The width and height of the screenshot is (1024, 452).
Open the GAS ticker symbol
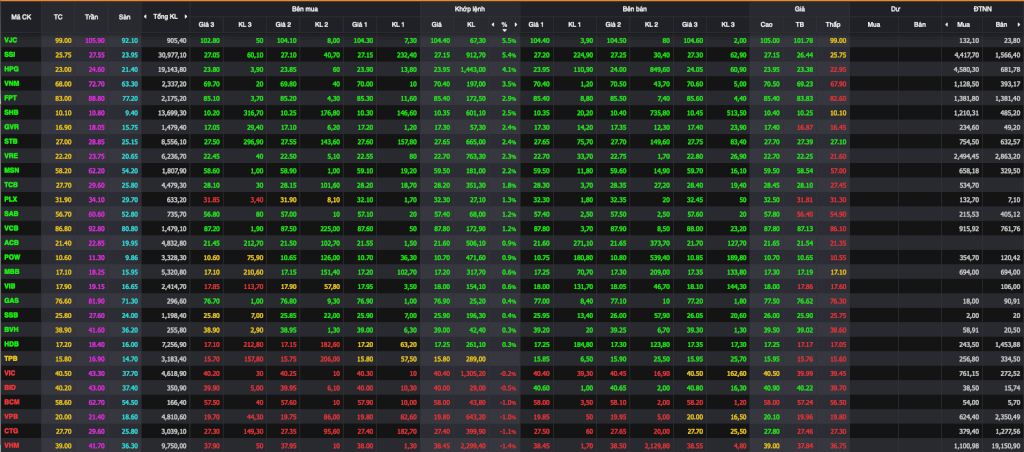11,299
